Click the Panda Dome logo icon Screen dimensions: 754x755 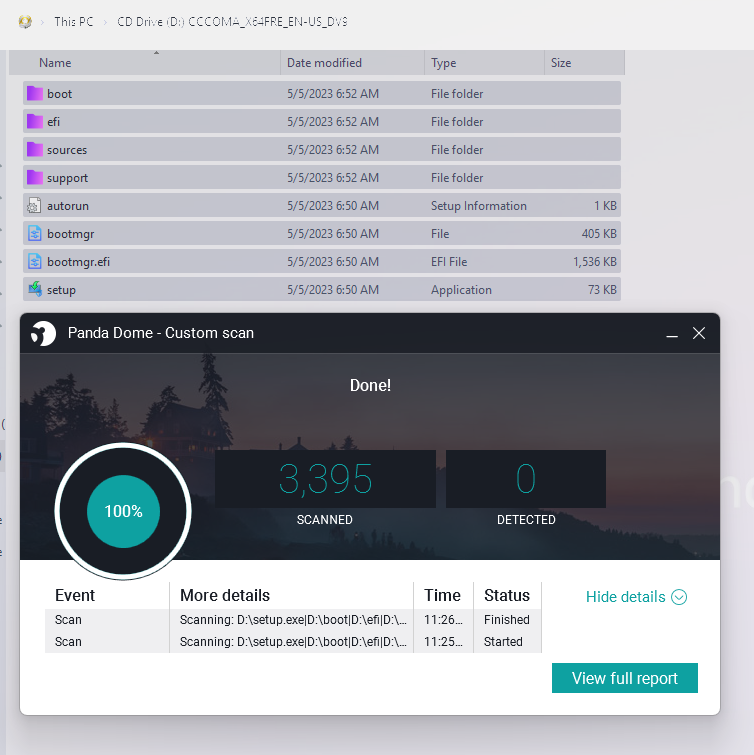click(43, 333)
